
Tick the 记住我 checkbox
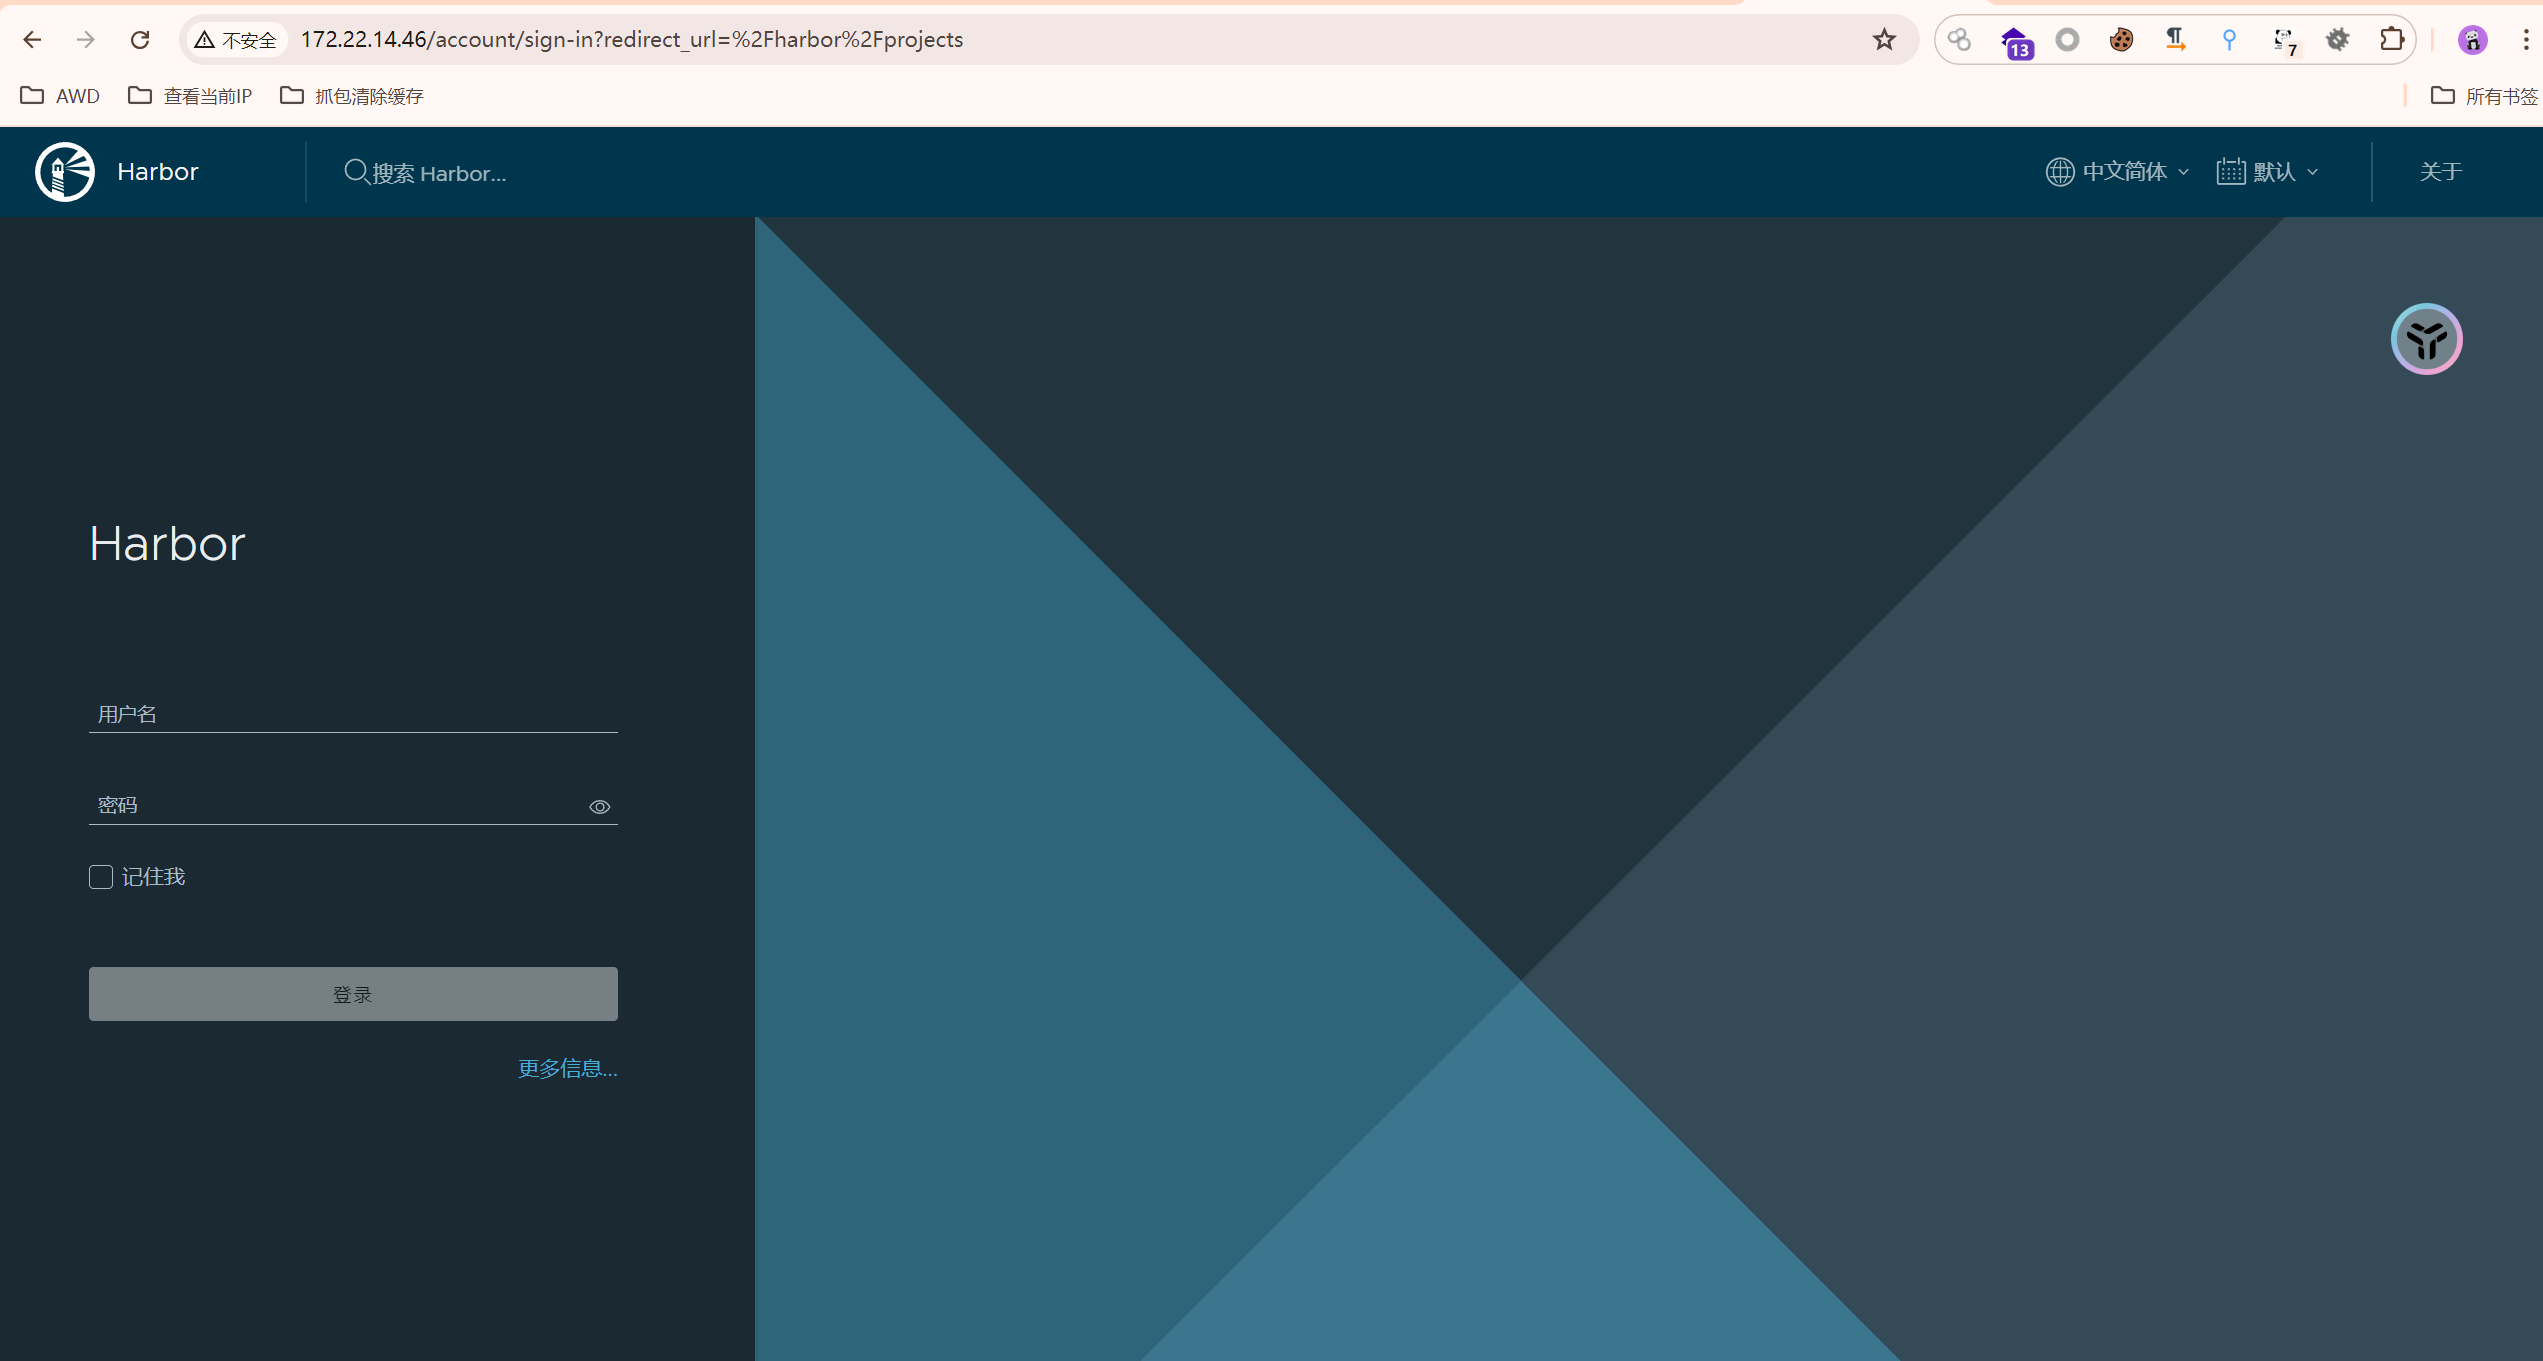pos(101,877)
